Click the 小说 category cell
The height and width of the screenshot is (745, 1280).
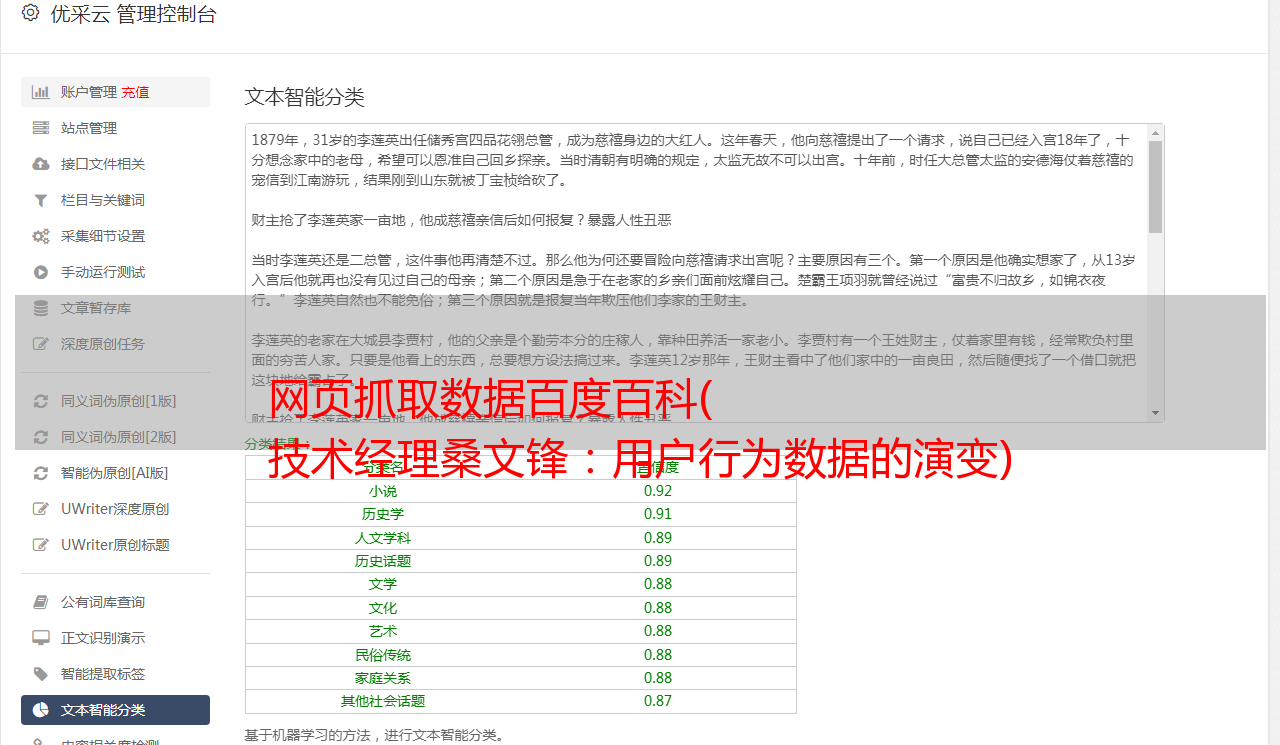click(x=383, y=491)
